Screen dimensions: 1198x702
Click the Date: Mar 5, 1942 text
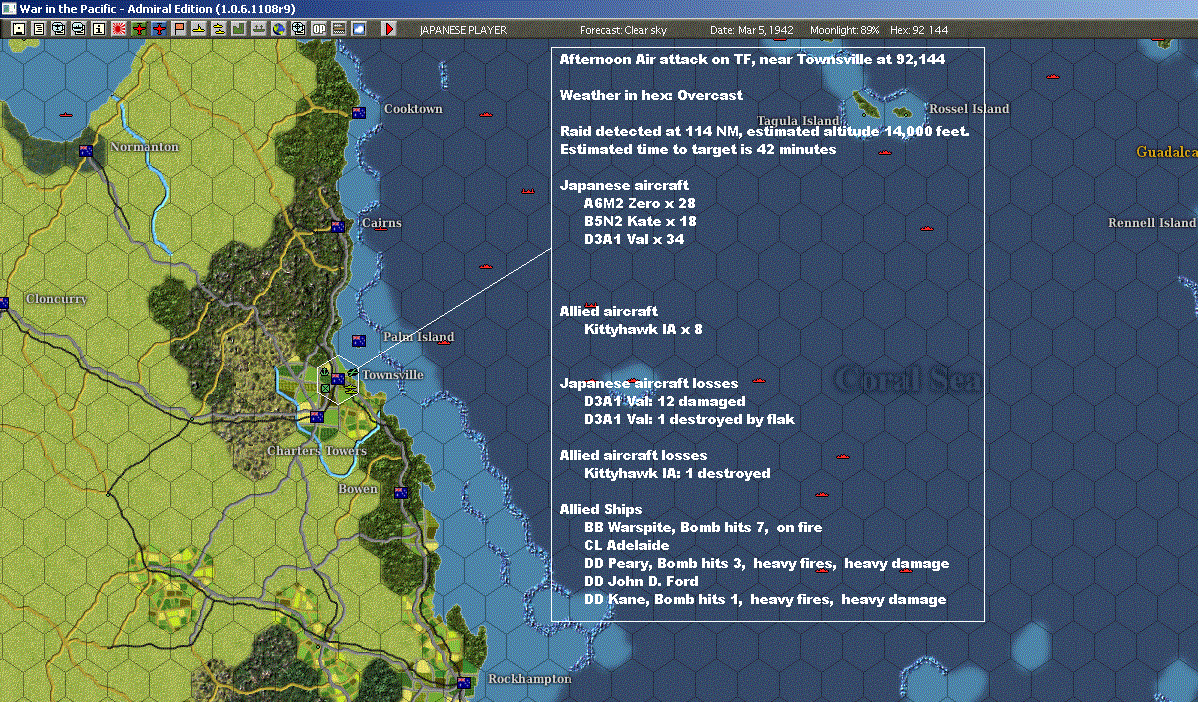coord(752,30)
